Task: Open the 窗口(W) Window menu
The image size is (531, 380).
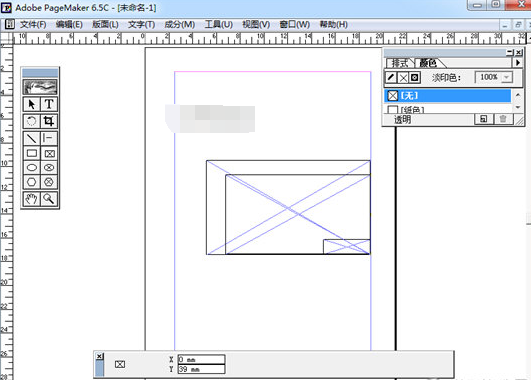Action: click(x=295, y=24)
